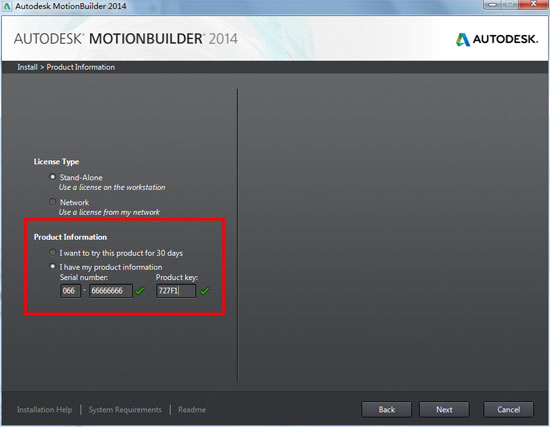550x427 pixels.
Task: Click the 'License Type' heading
Action: click(56, 162)
